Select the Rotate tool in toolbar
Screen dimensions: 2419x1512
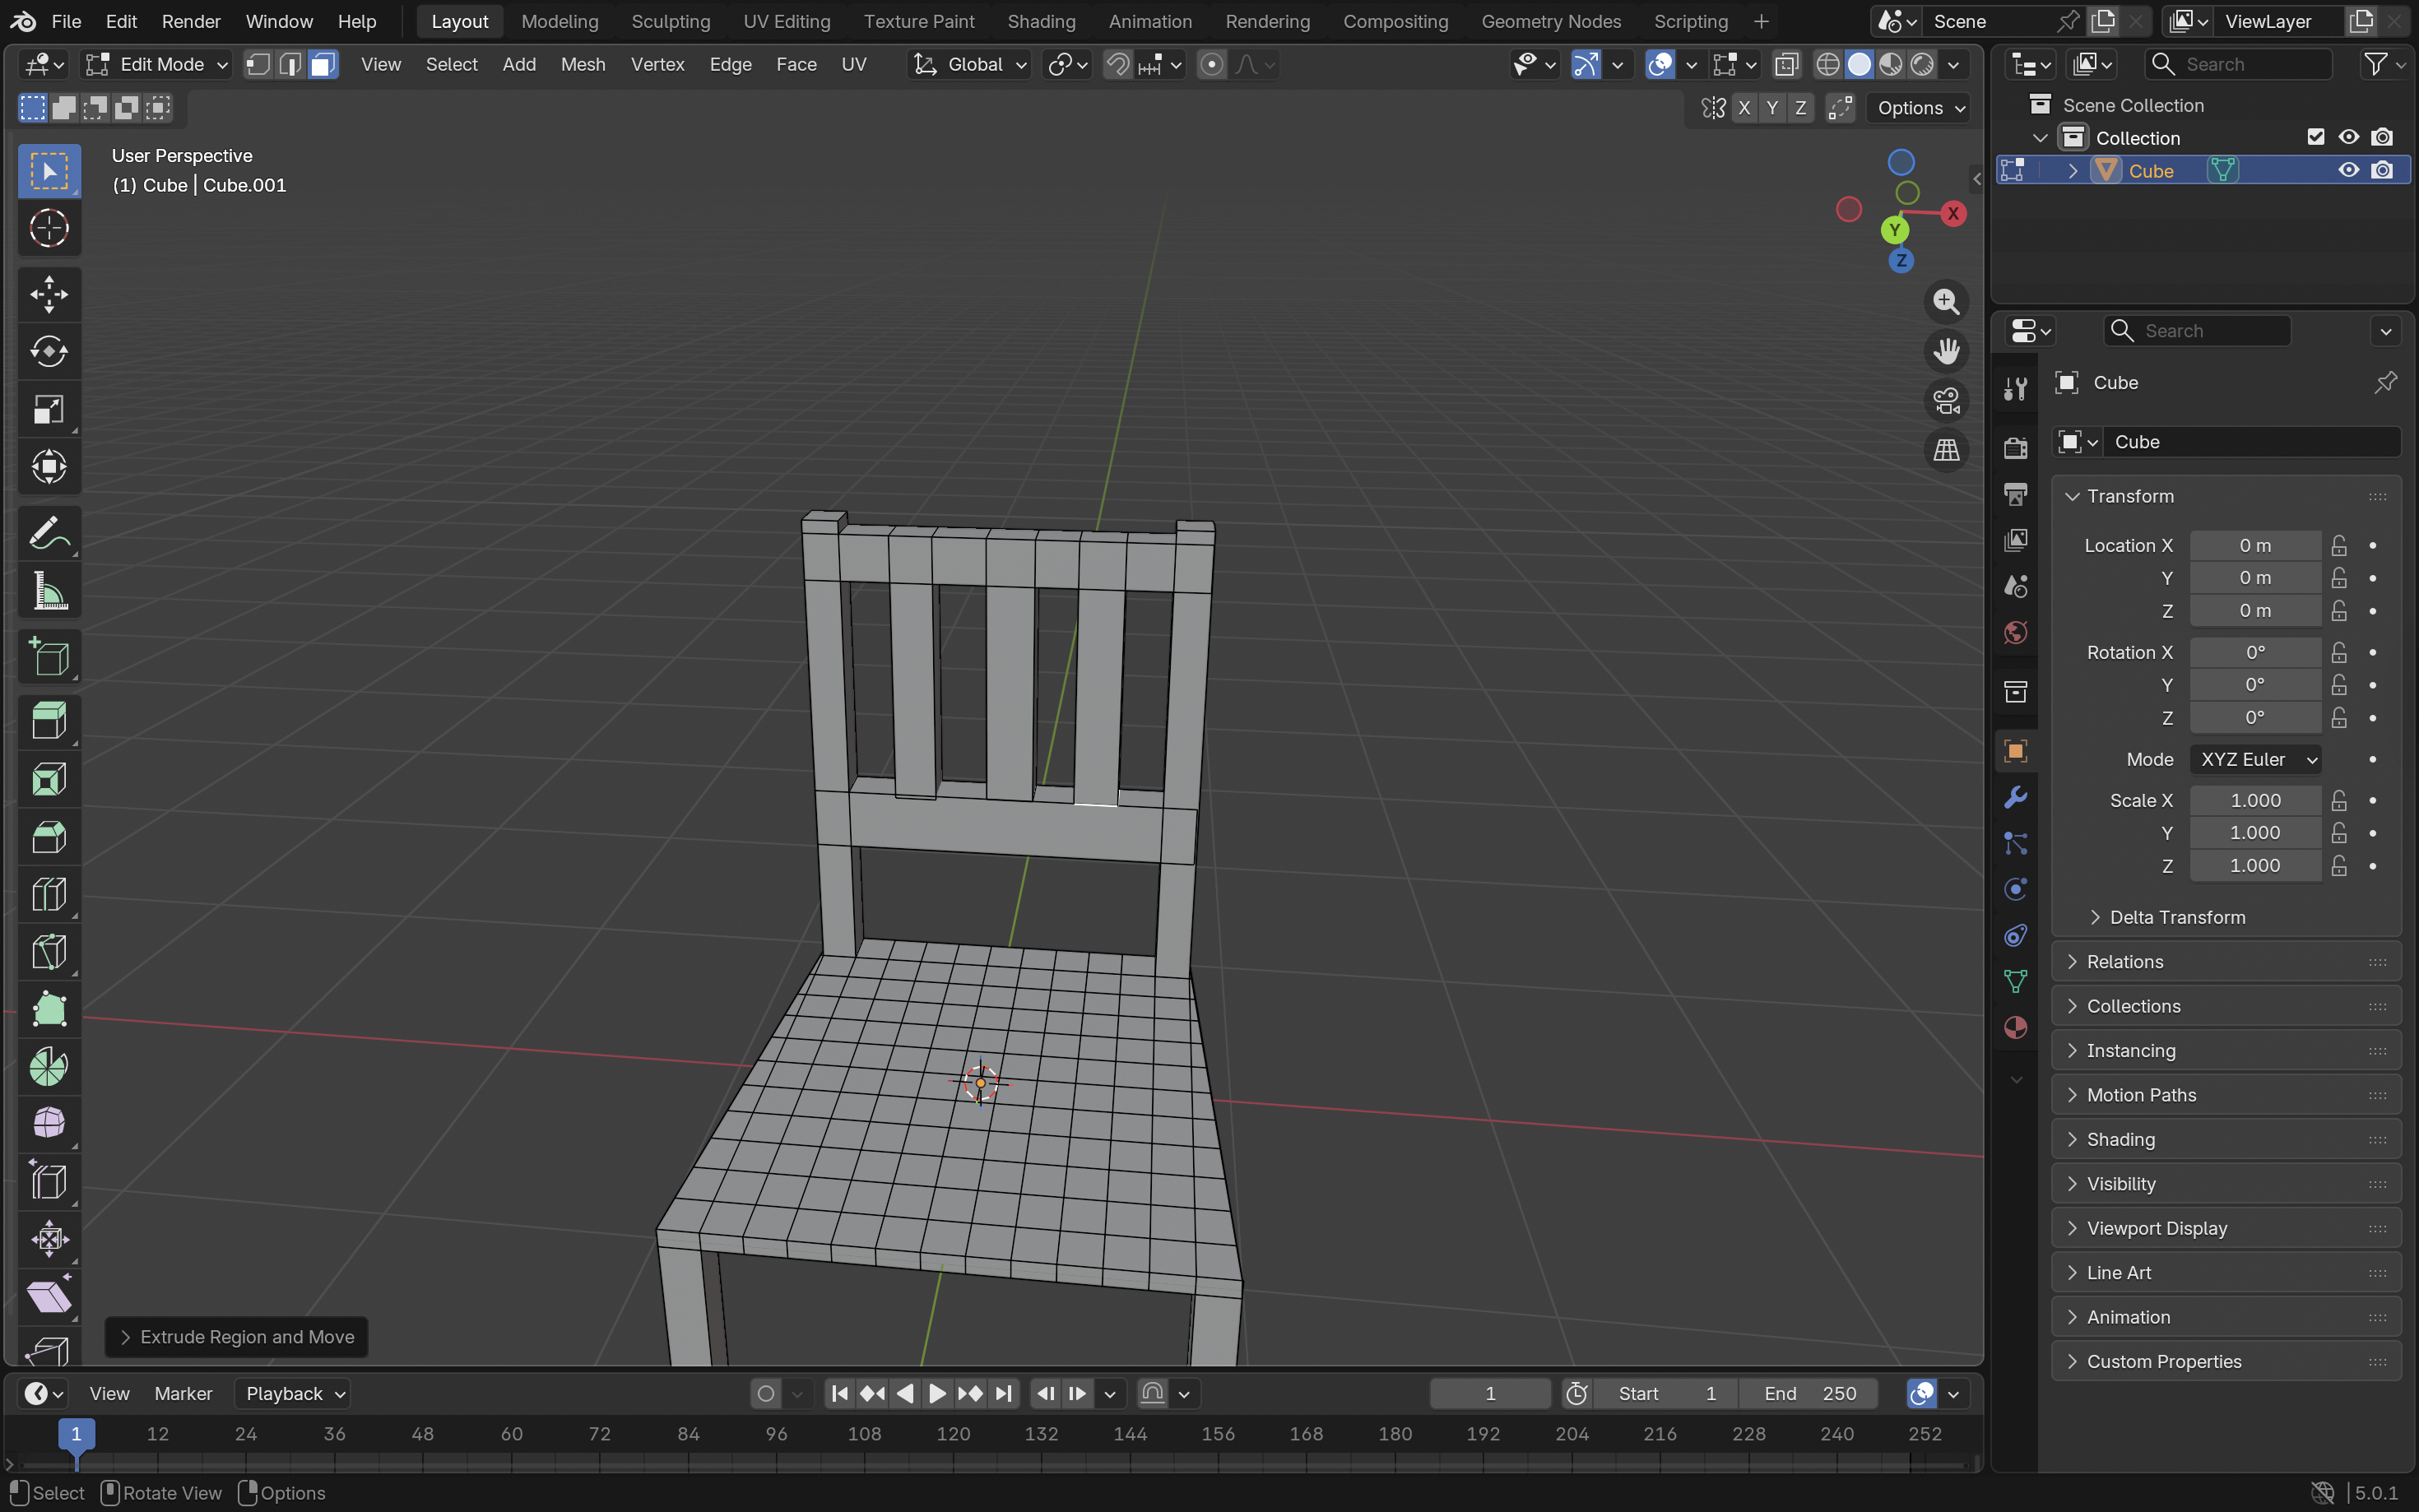[x=48, y=351]
